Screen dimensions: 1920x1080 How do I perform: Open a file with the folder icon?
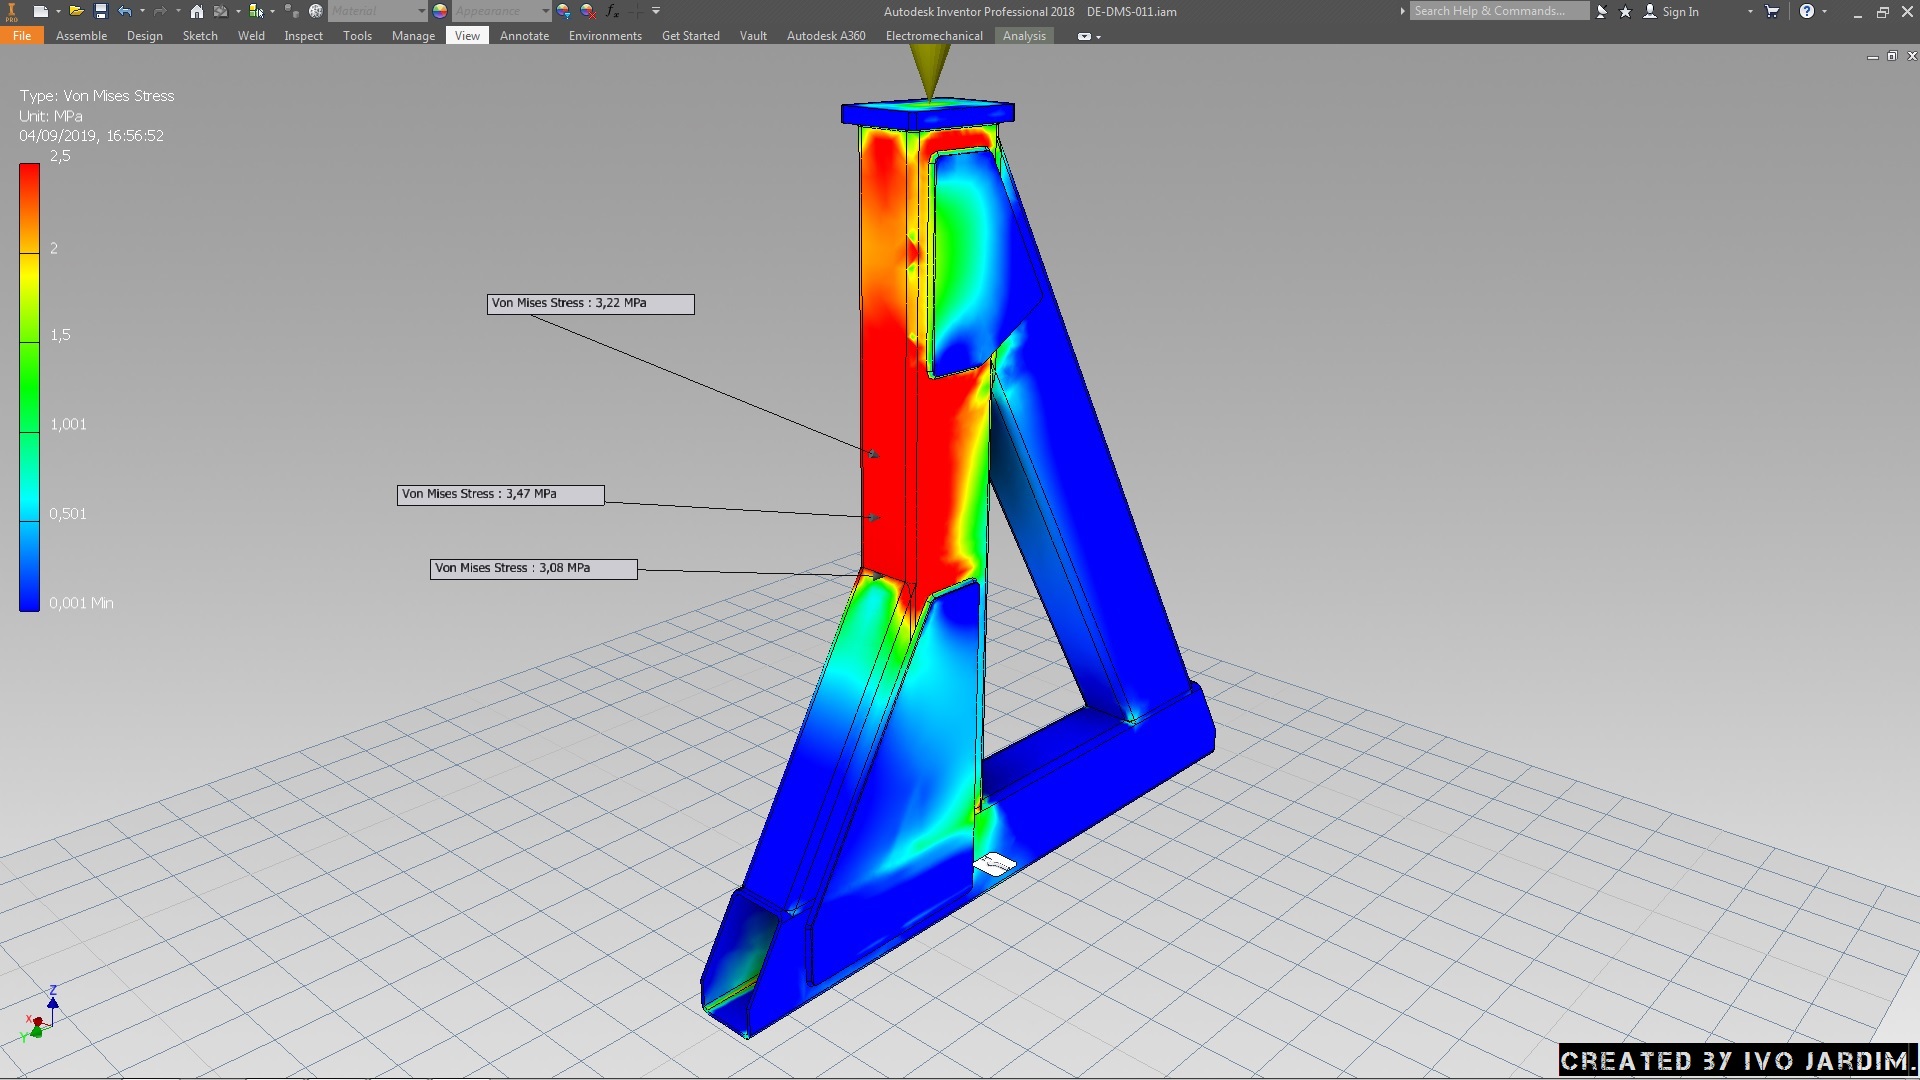(75, 11)
